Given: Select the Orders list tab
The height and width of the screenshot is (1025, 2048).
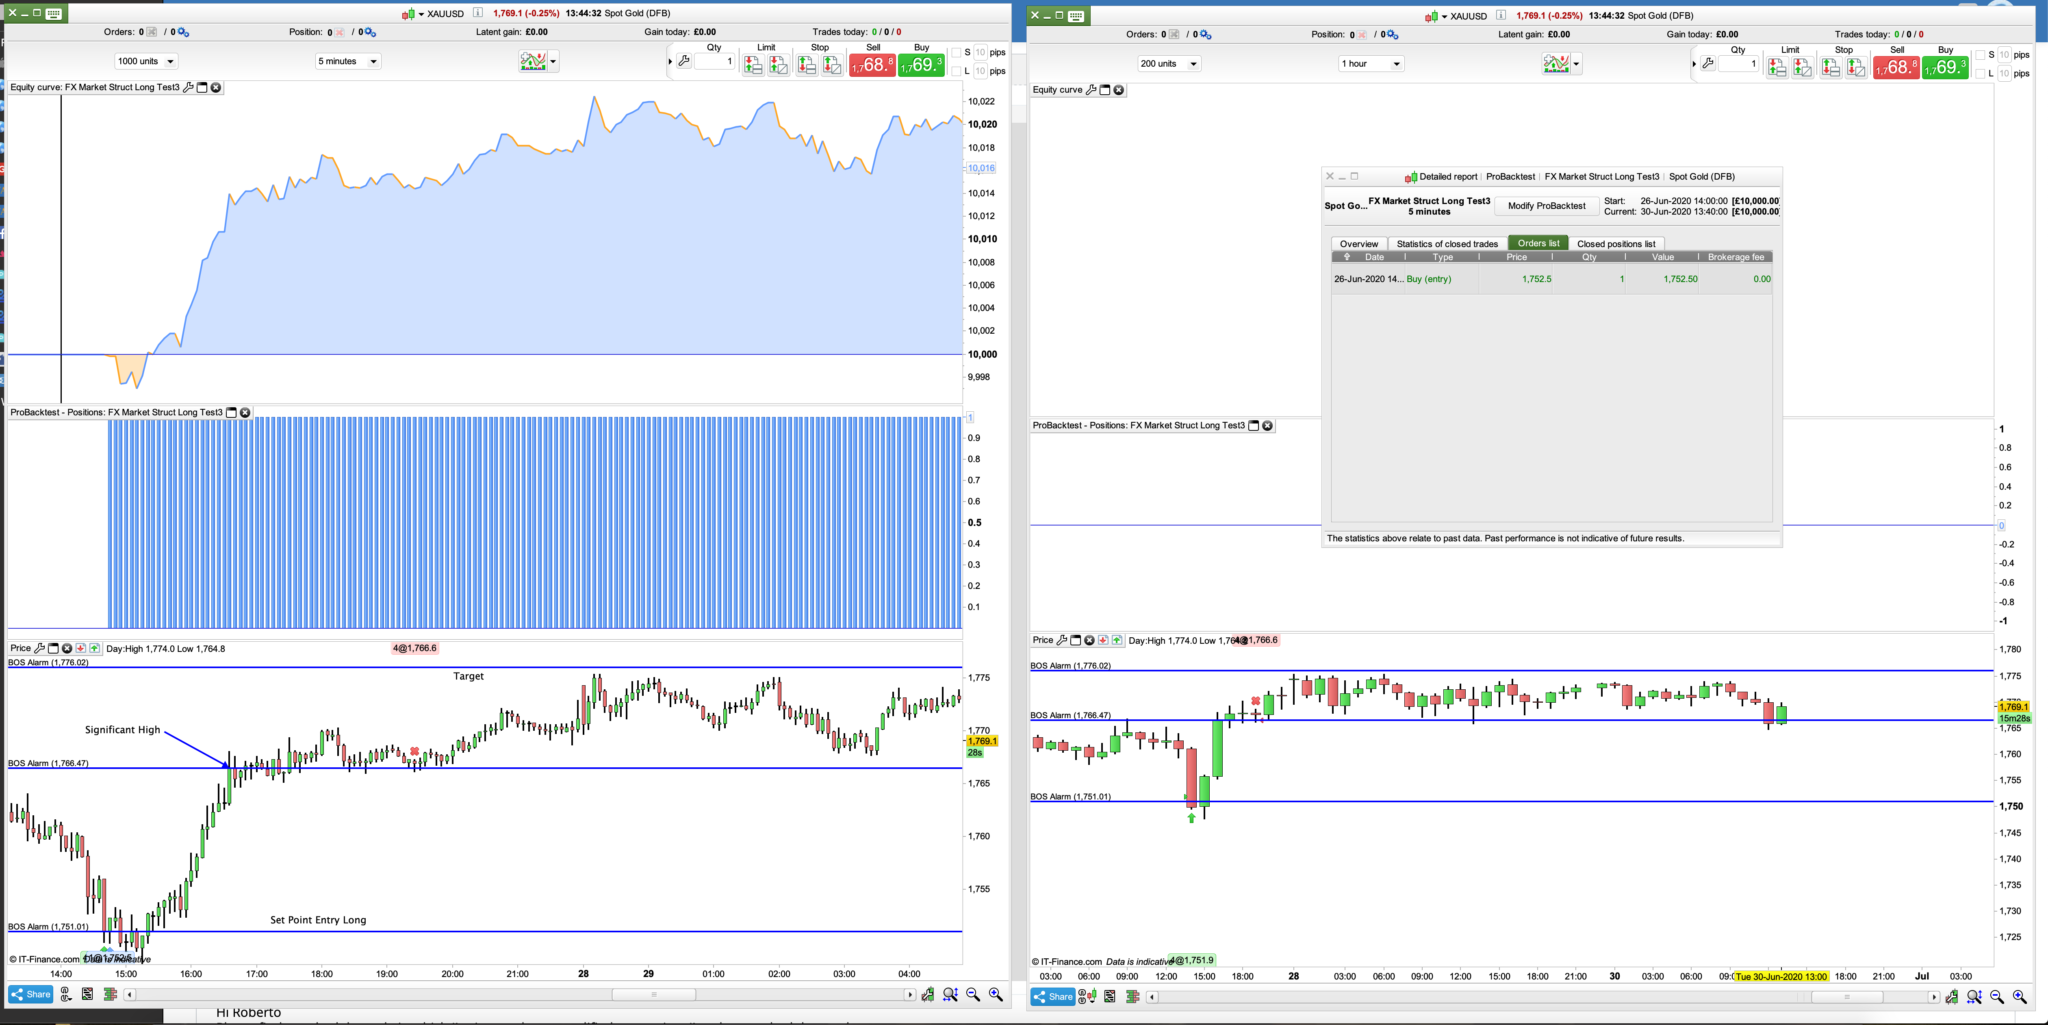Looking at the screenshot, I should [x=1538, y=243].
